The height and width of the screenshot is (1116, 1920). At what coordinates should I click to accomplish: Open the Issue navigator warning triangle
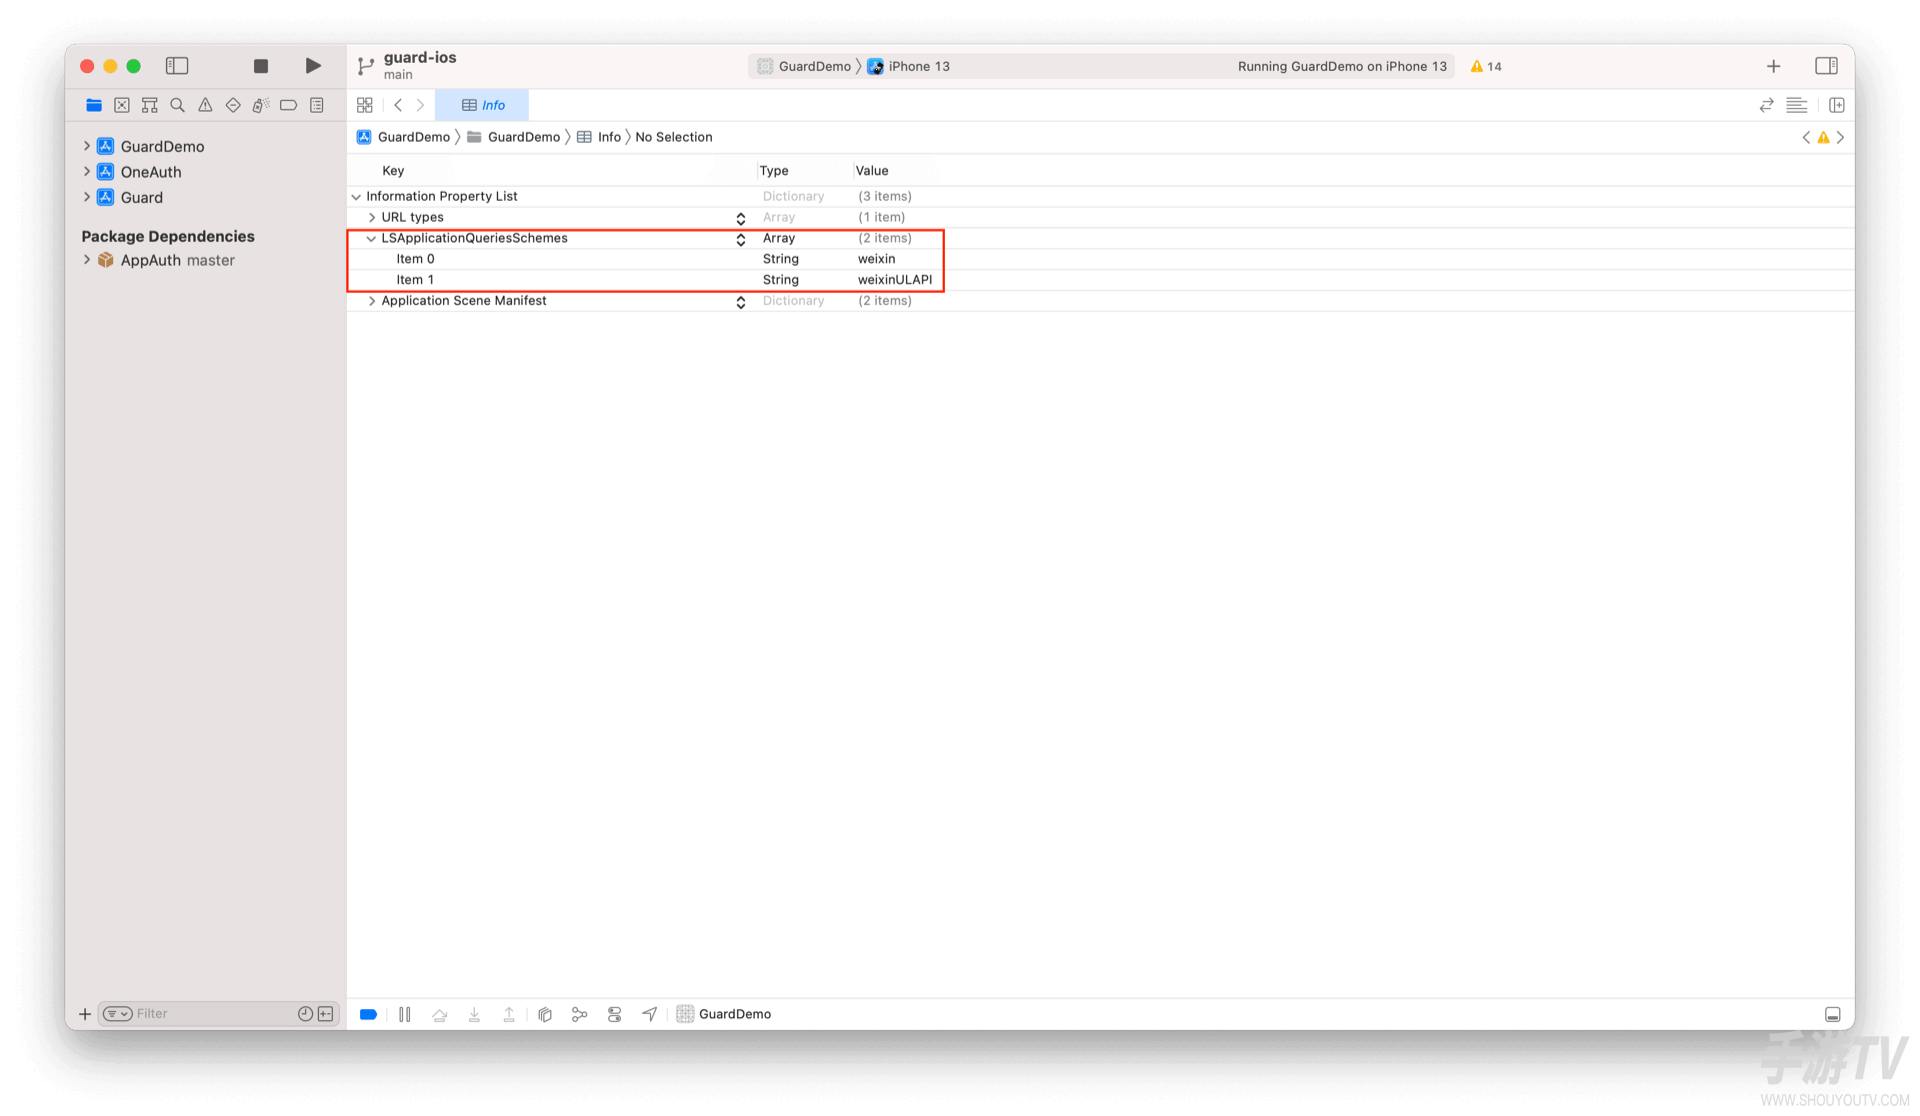(x=205, y=105)
